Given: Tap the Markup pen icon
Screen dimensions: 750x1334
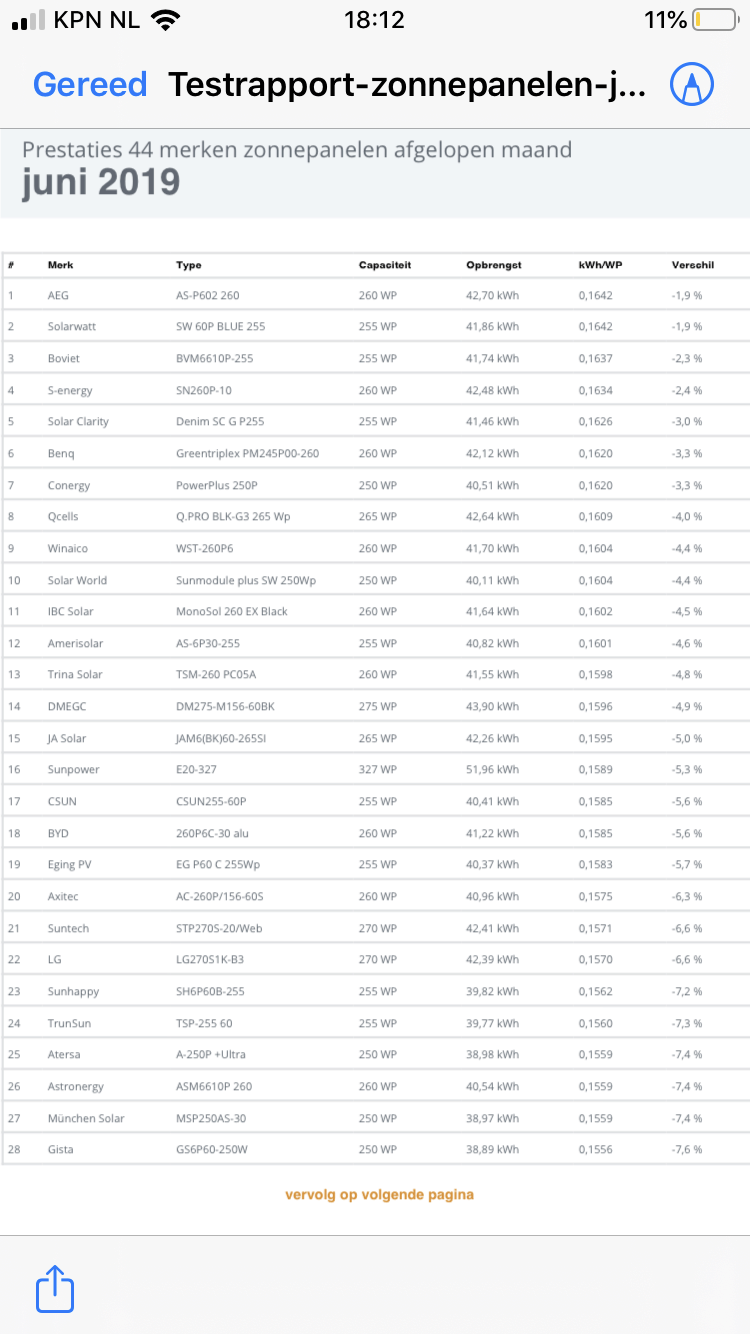Looking at the screenshot, I should 692,85.
